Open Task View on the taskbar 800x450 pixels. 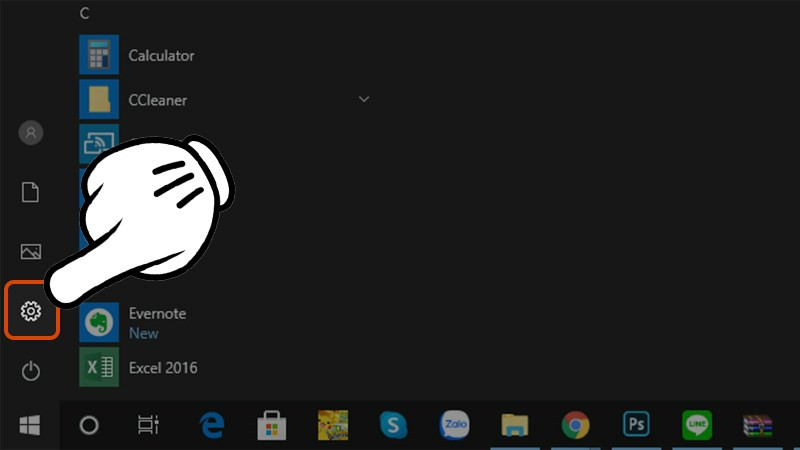coord(148,425)
